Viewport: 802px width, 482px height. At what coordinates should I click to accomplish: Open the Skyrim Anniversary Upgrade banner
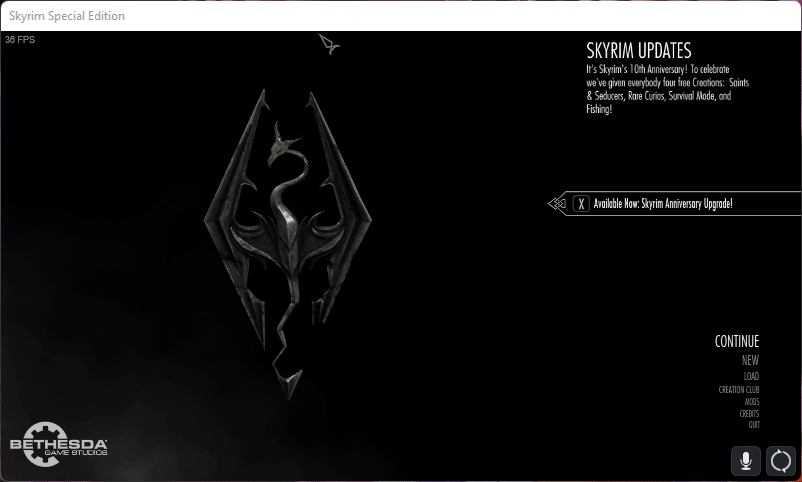coord(663,204)
